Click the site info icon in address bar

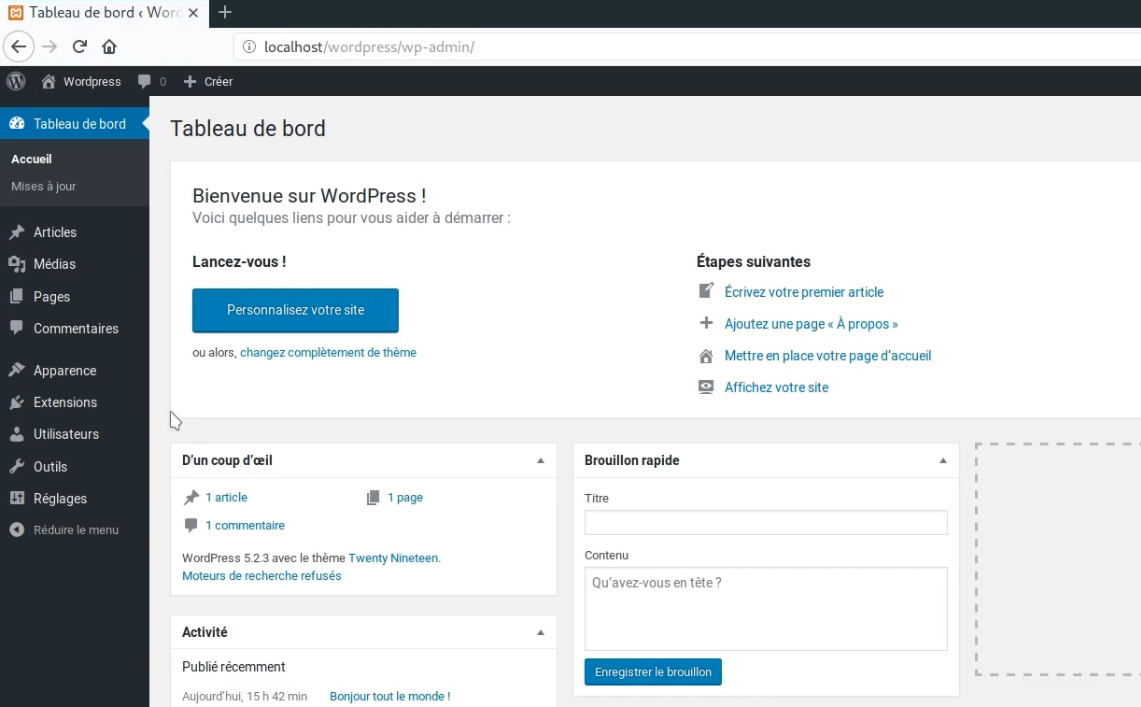click(x=249, y=47)
